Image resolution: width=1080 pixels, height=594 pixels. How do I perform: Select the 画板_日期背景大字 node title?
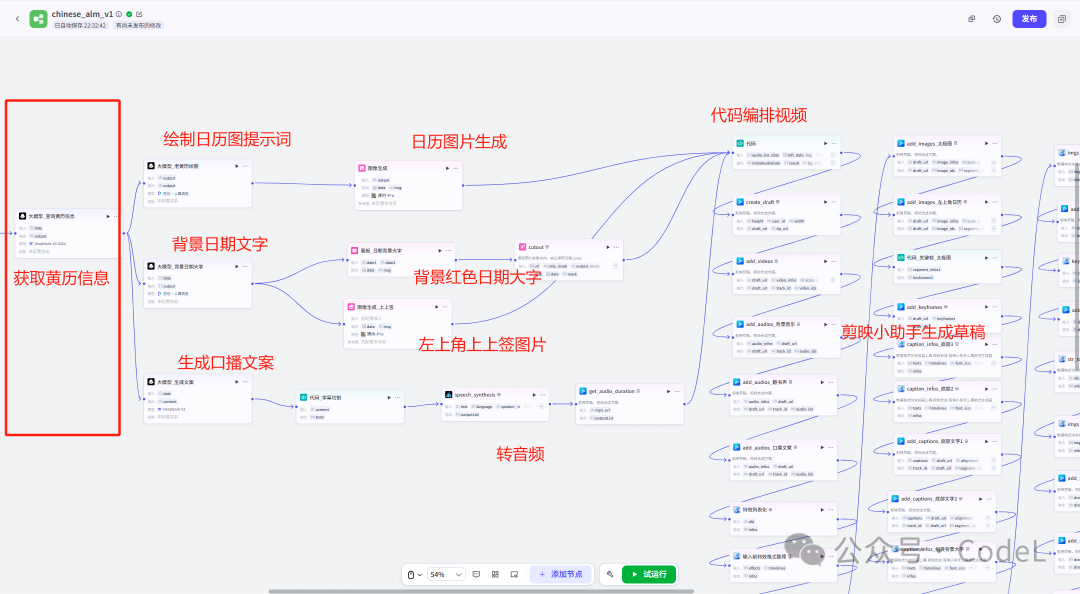click(381, 251)
